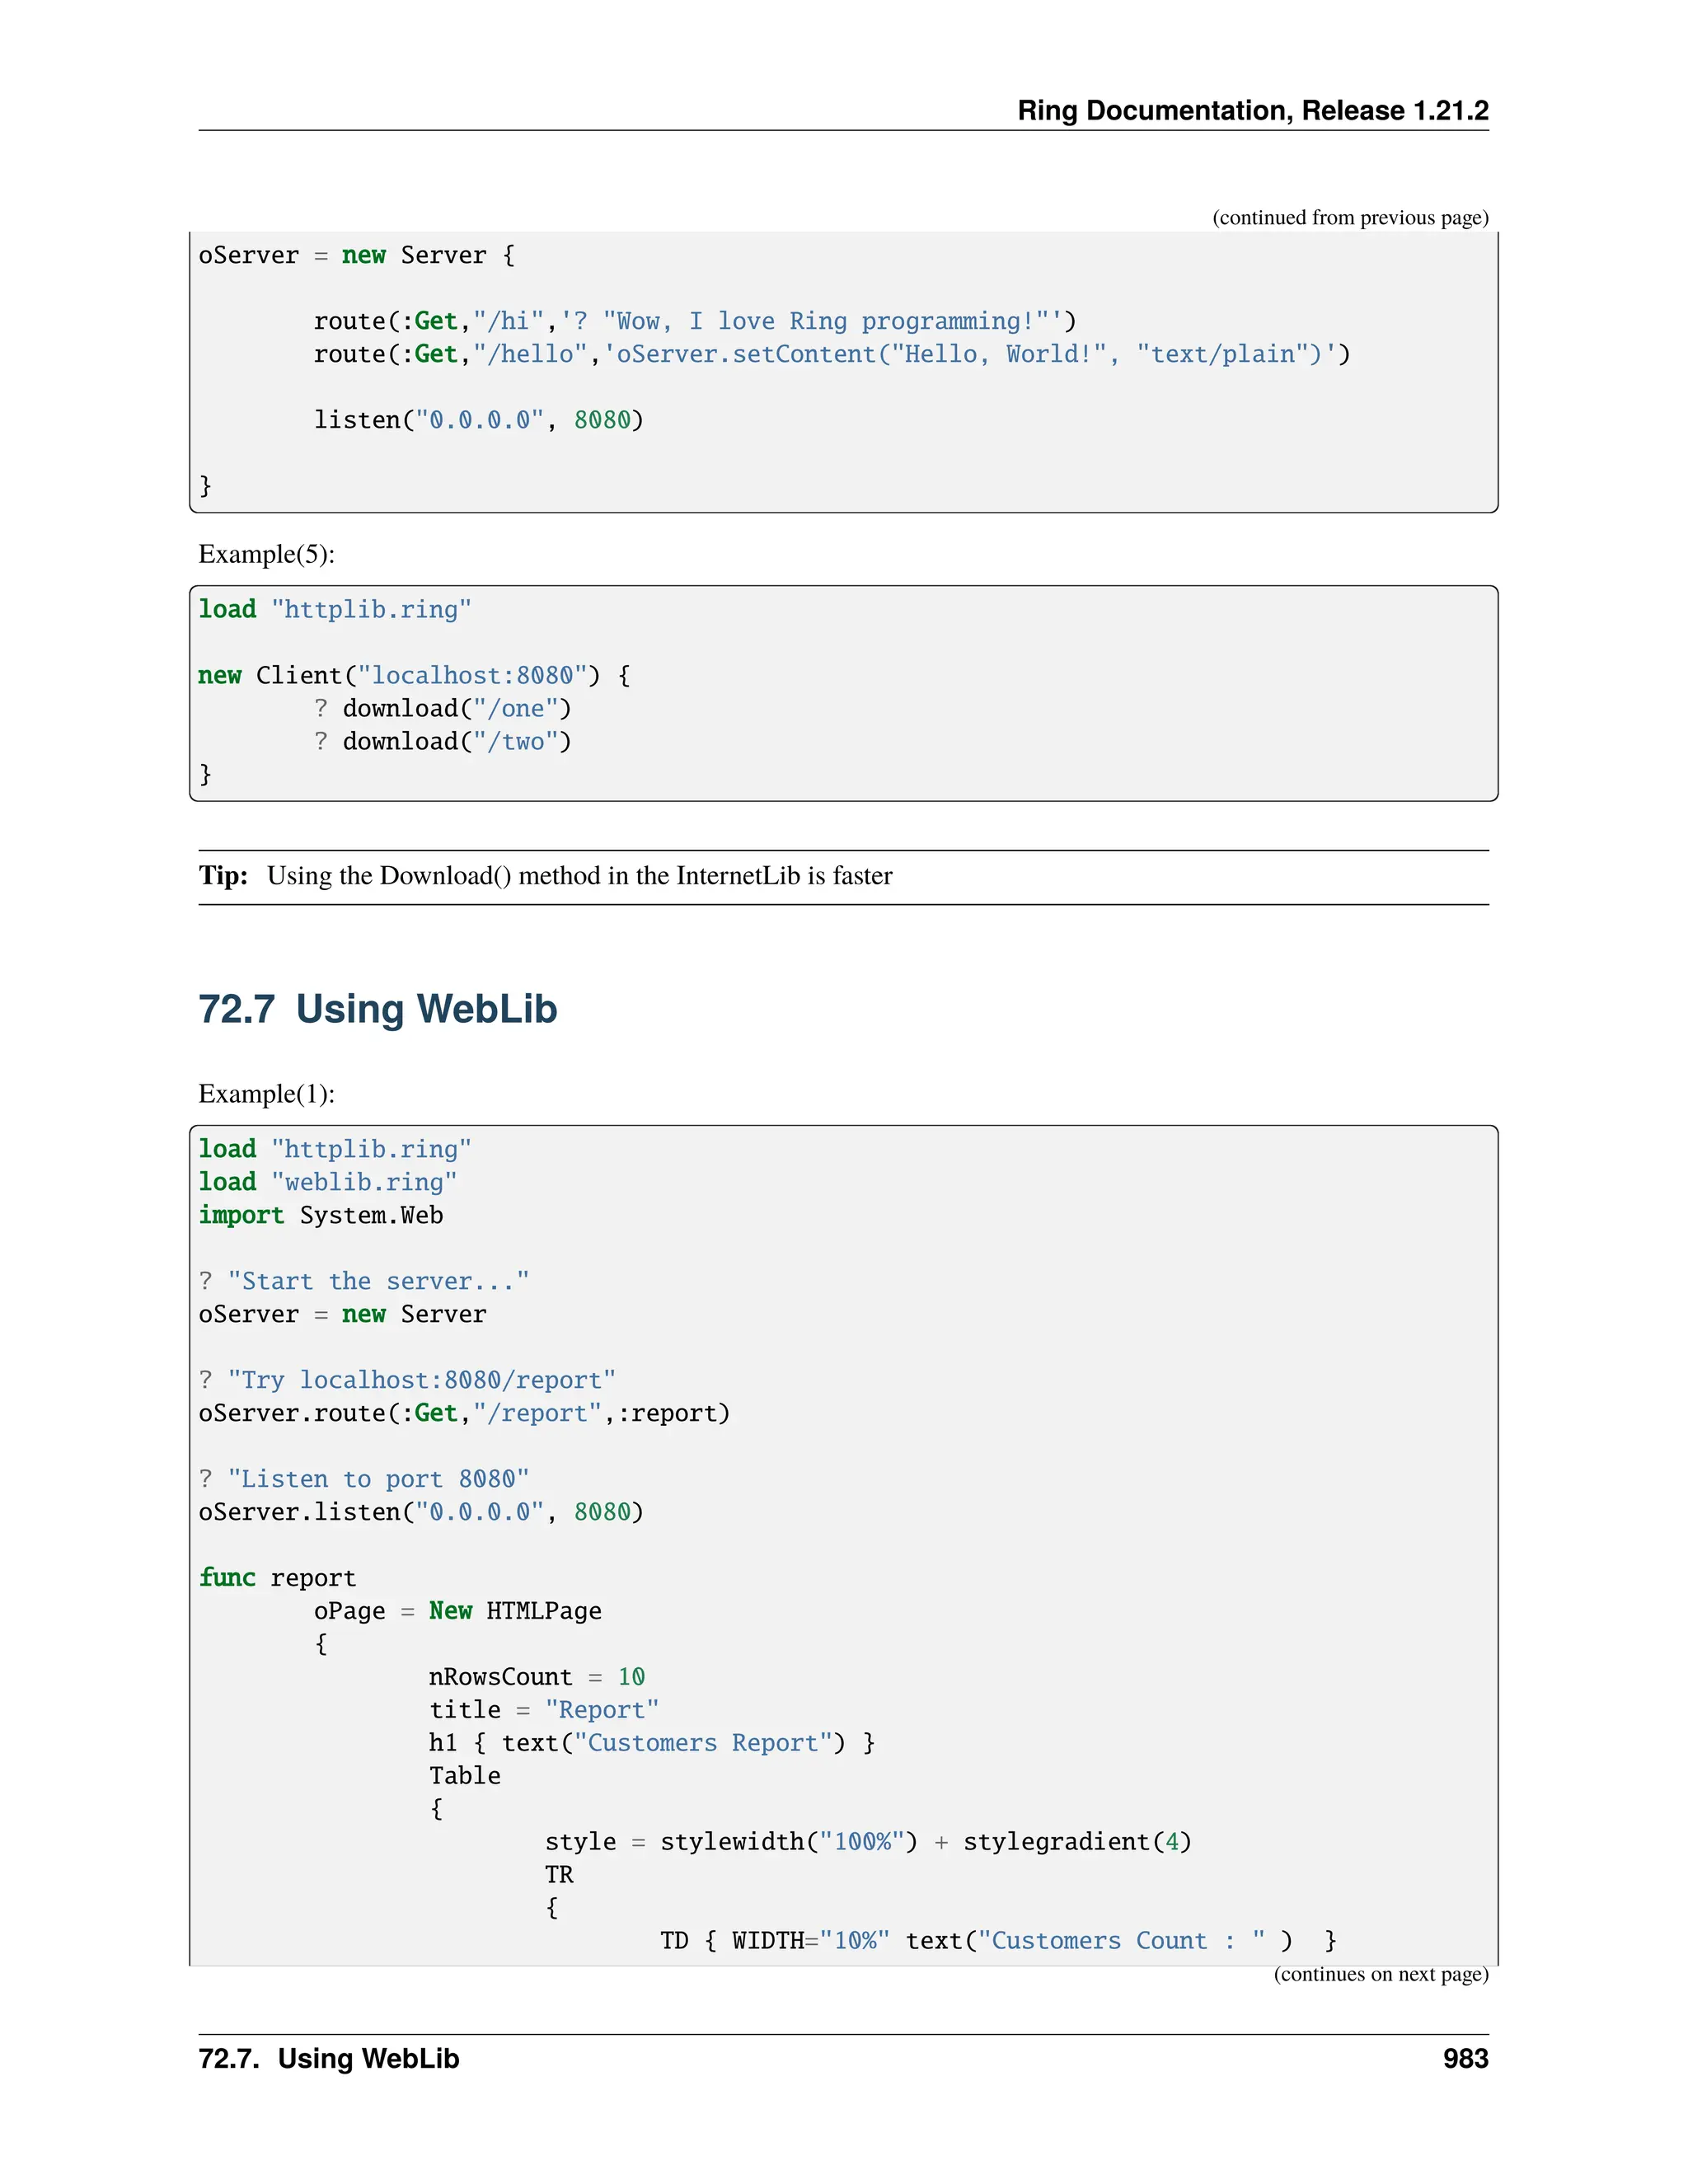Click the "import System.Web" code line

click(x=321, y=1215)
